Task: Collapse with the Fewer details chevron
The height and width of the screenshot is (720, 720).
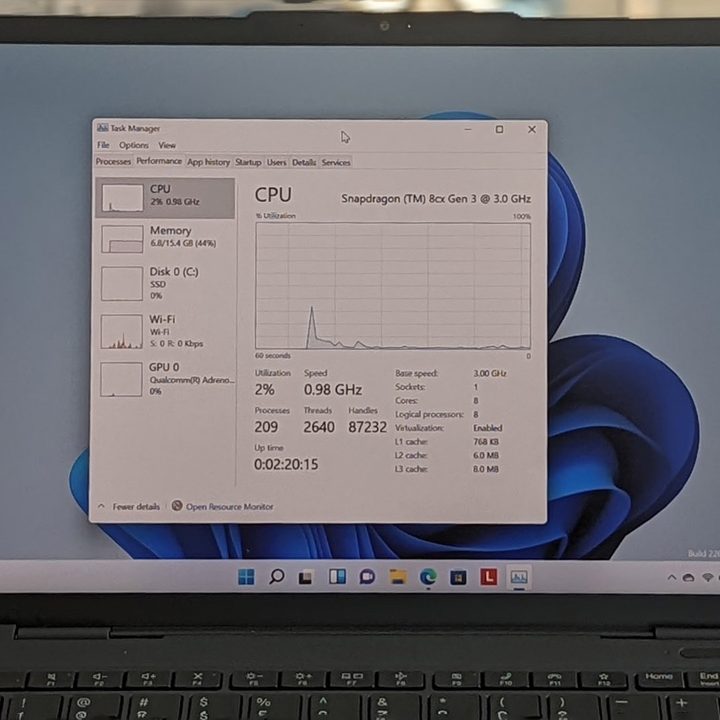Action: coord(101,506)
